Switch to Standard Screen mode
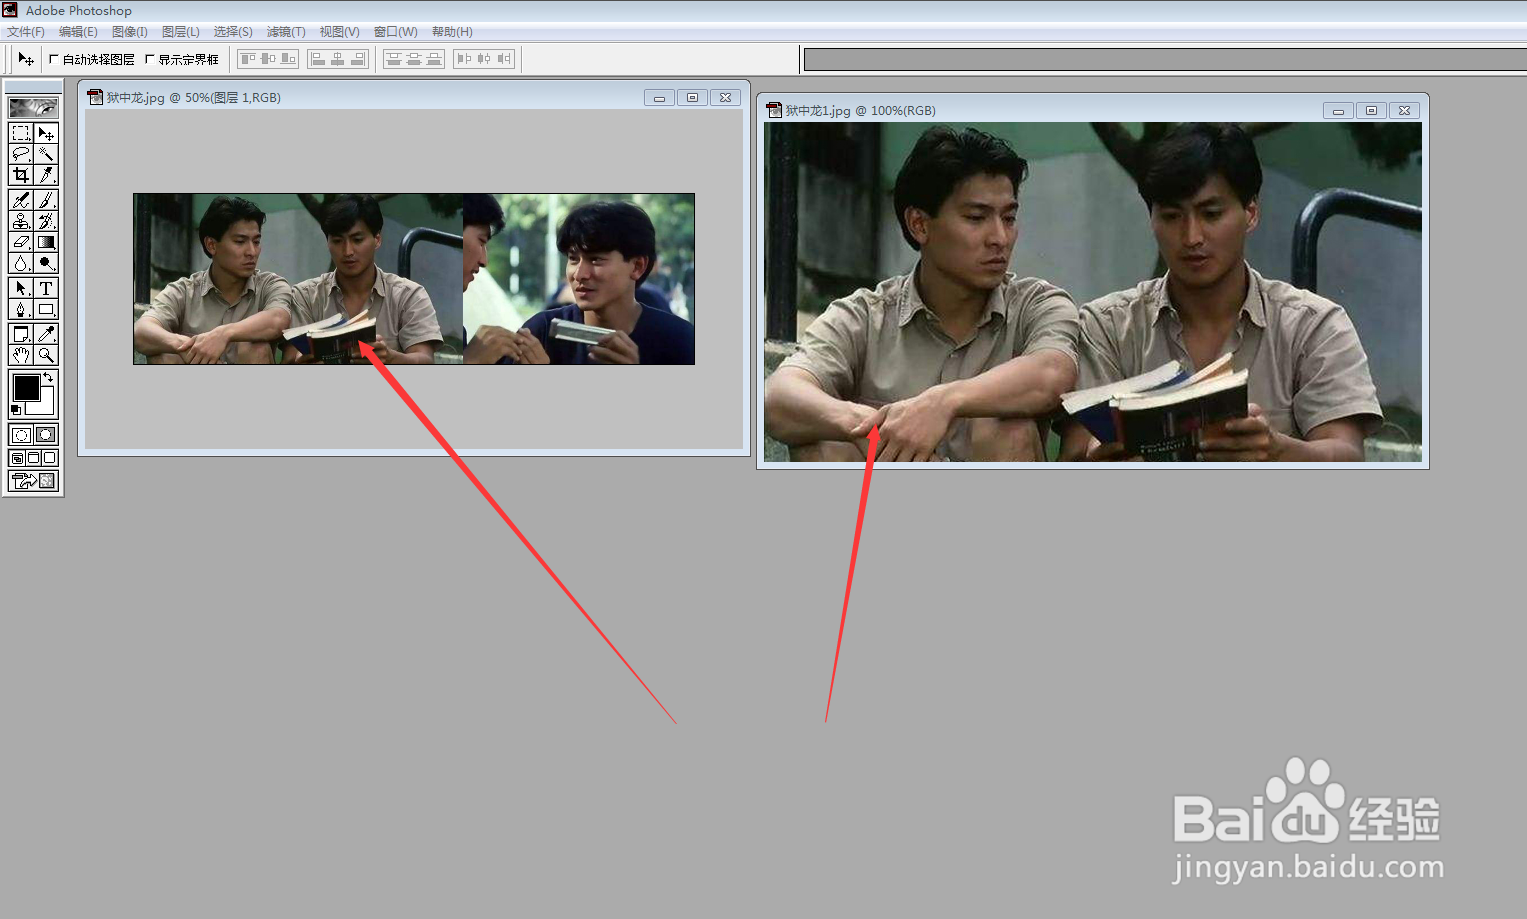Image resolution: width=1527 pixels, height=919 pixels. [x=18, y=457]
